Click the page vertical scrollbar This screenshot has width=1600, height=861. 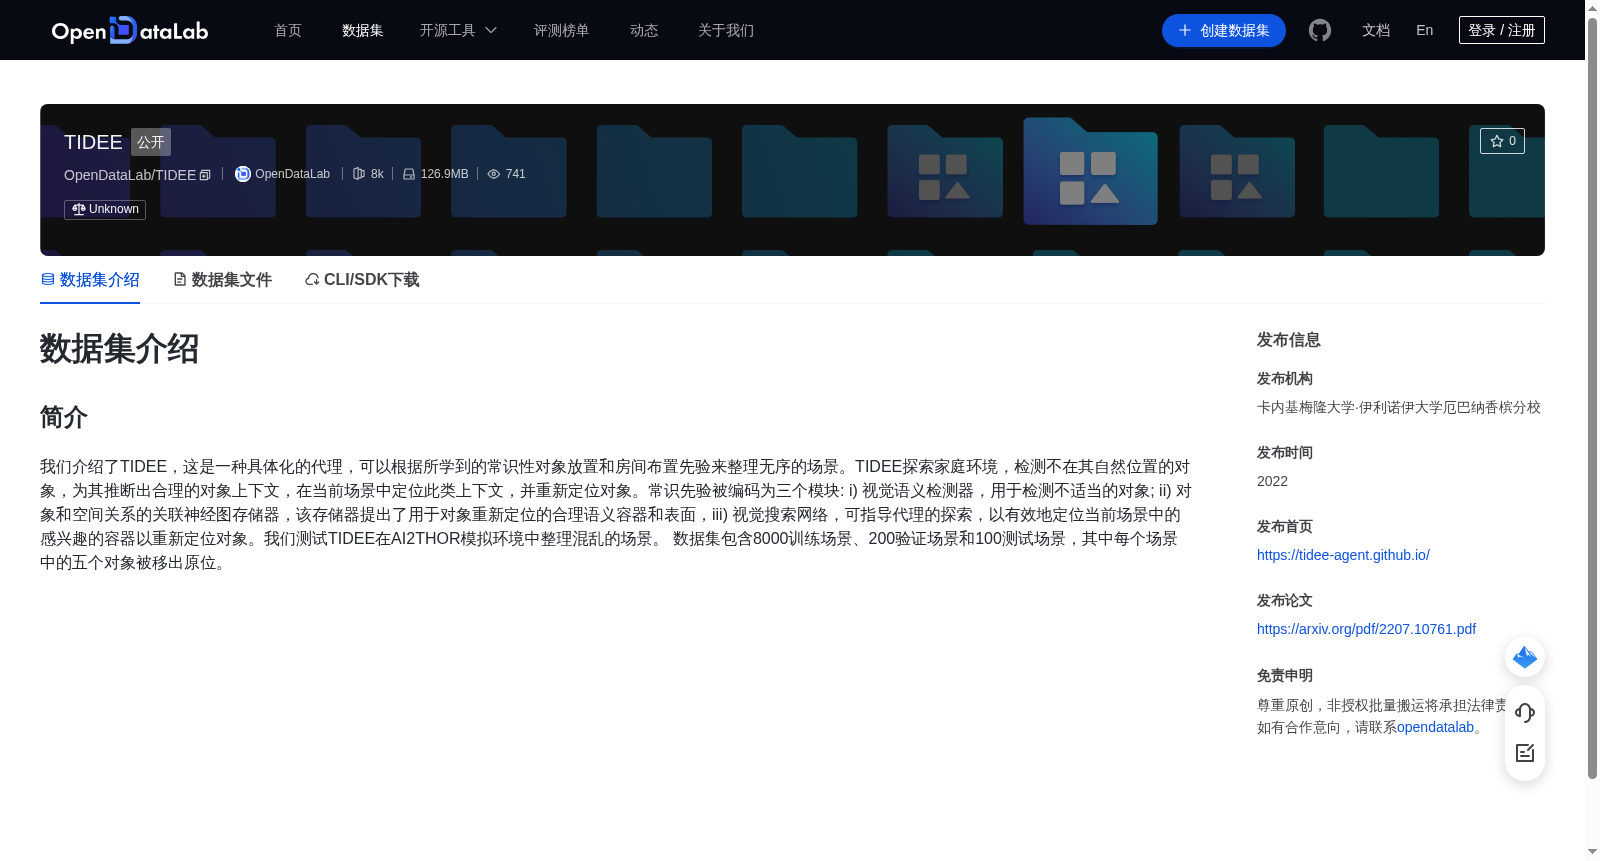coord(1592,400)
